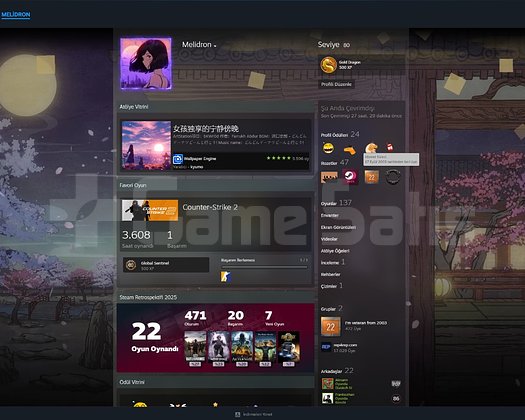Click the 20 Başarım stat in the retrospective
The image size is (525, 420).
[x=236, y=318]
